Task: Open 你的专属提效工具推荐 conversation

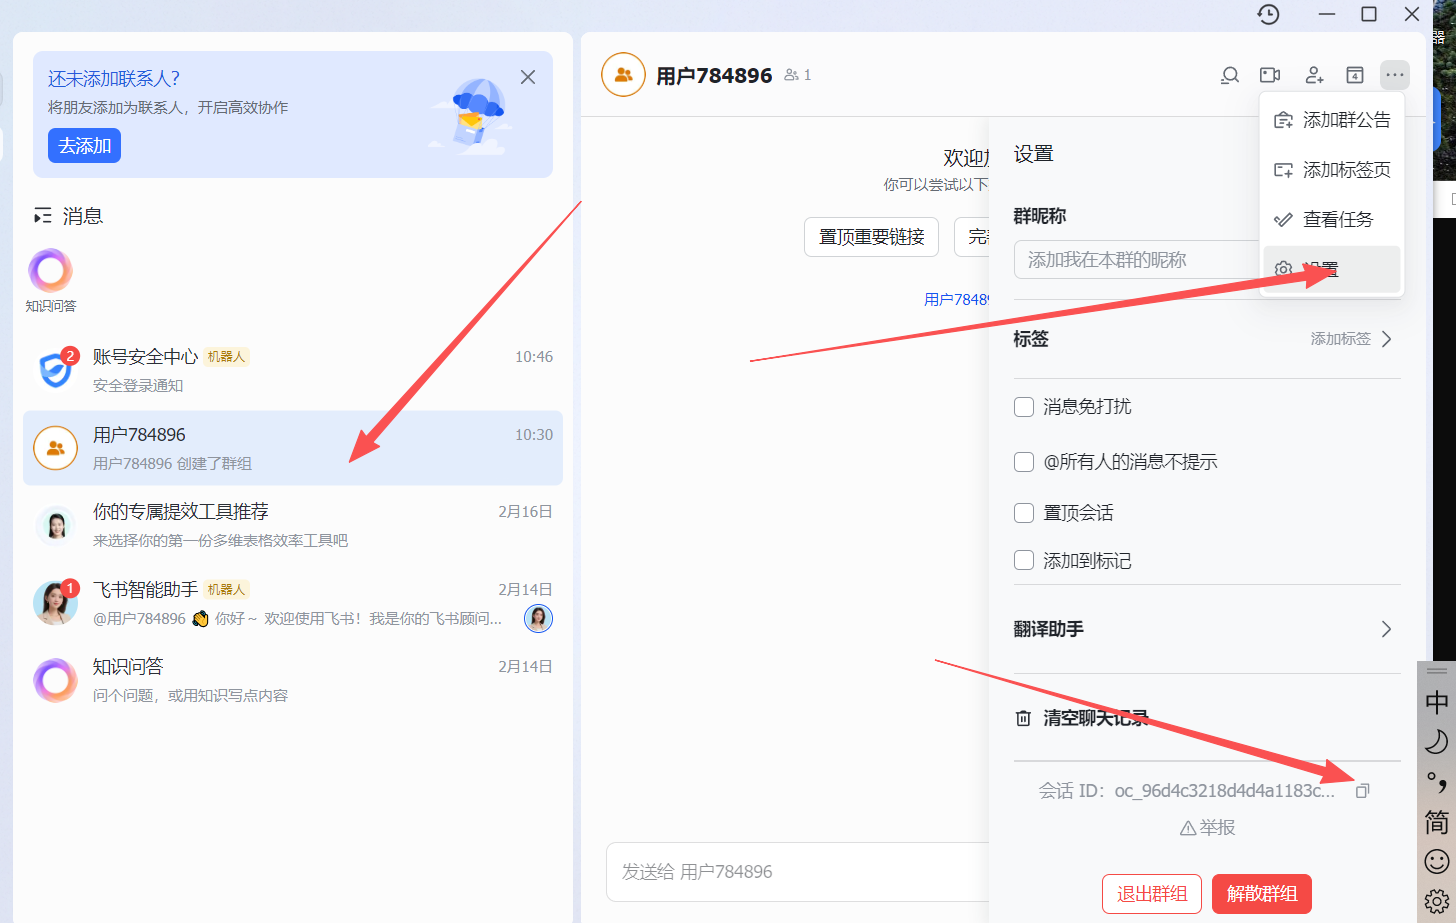Action: [x=293, y=525]
